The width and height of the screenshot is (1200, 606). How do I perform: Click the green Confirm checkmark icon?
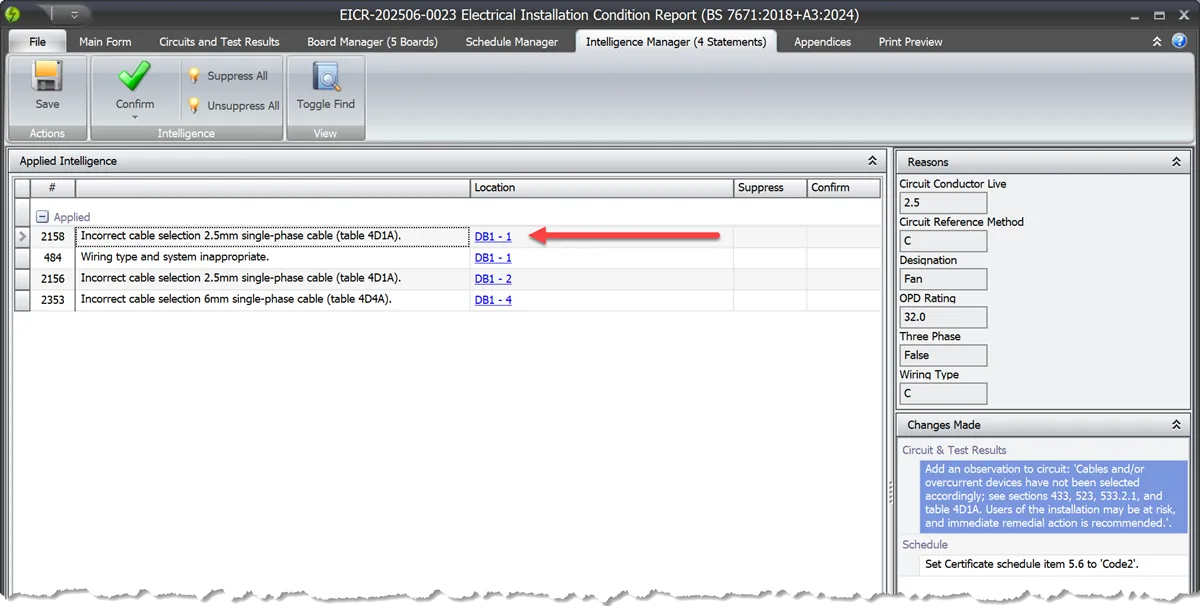[x=133, y=77]
